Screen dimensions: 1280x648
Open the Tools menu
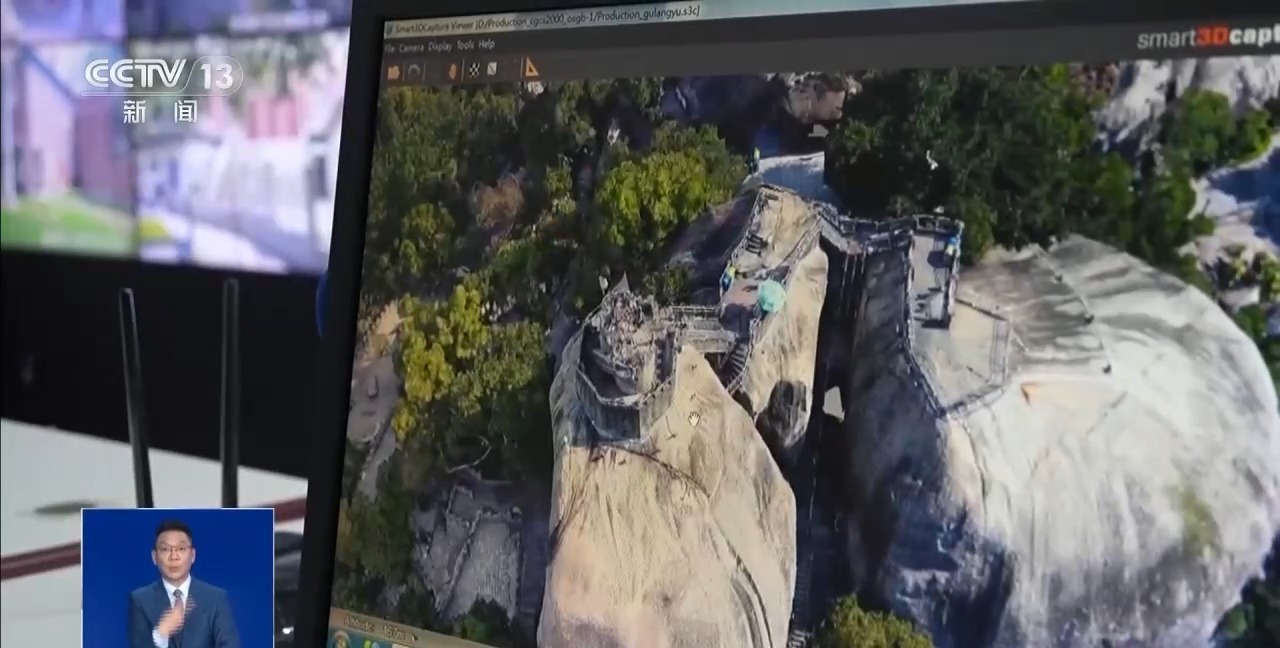pyautogui.click(x=465, y=45)
